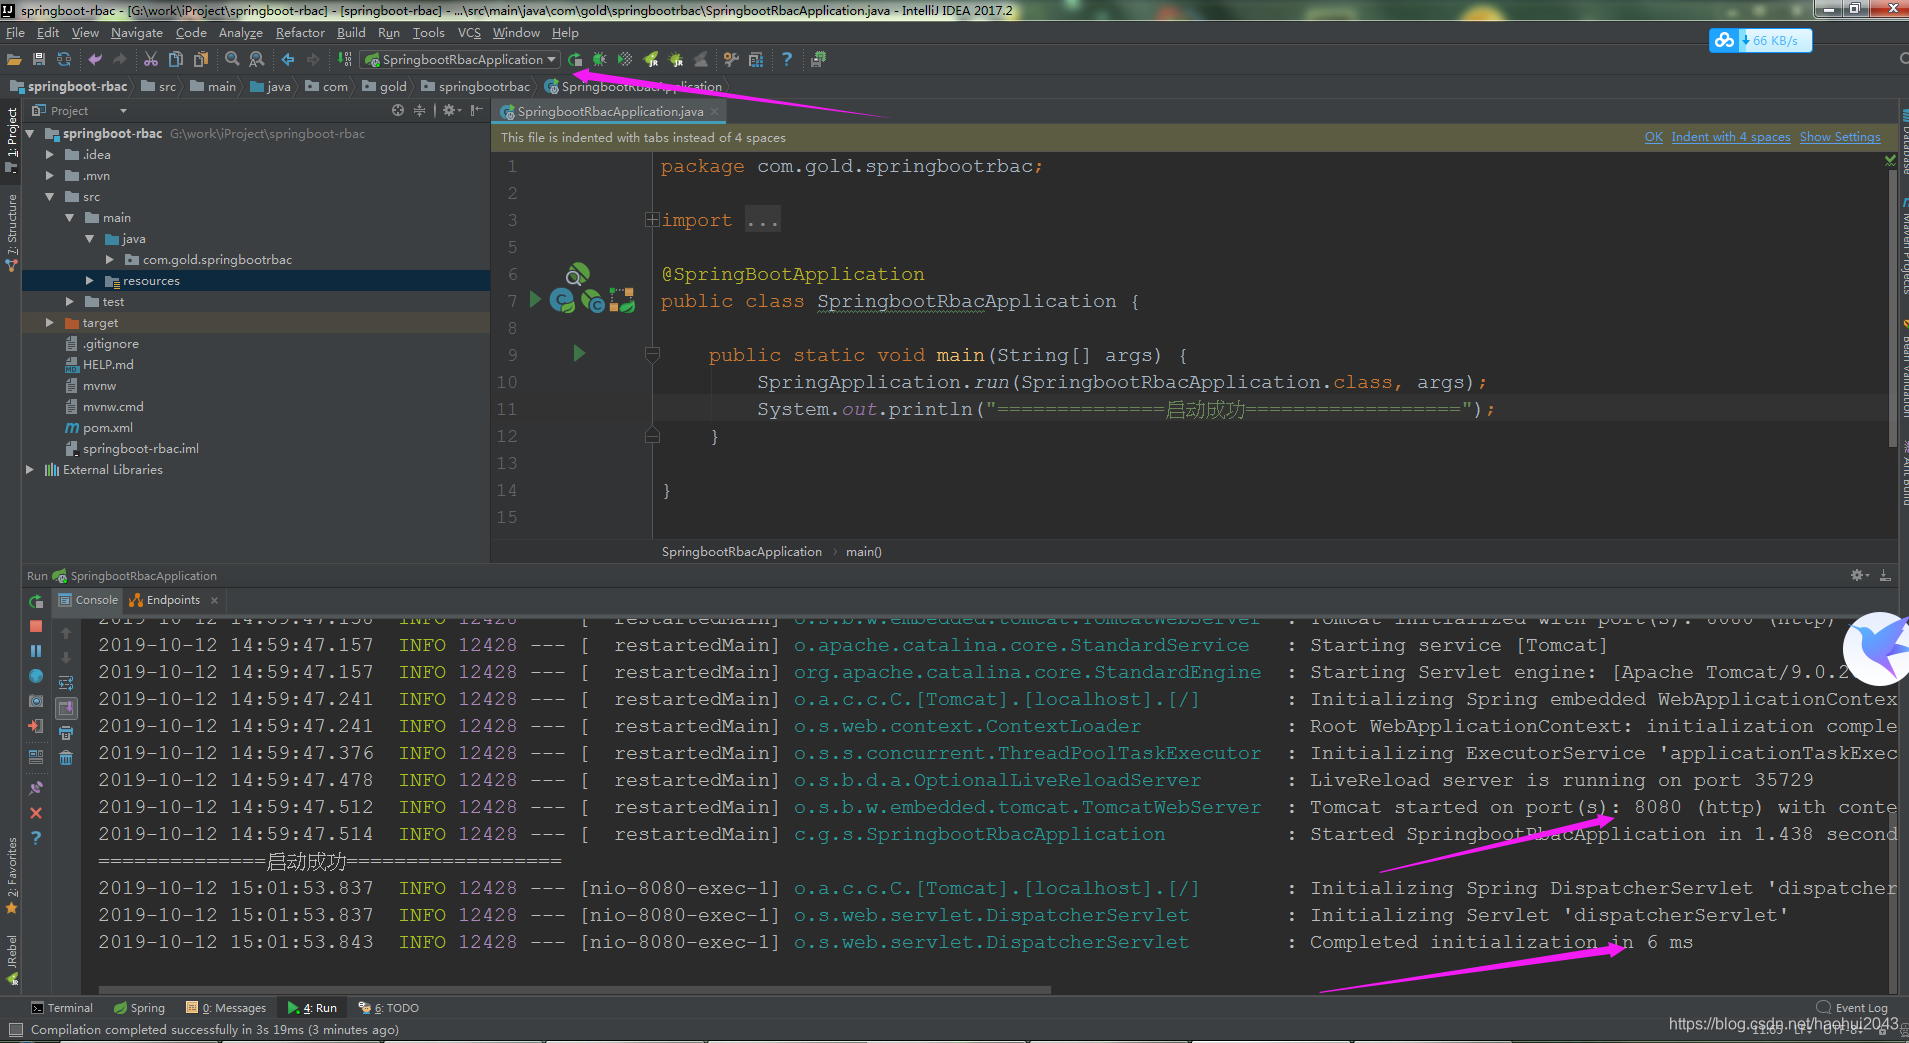Viewport: 1909px width, 1043px height.
Task: Toggle Scroll to End in console
Action: [66, 708]
